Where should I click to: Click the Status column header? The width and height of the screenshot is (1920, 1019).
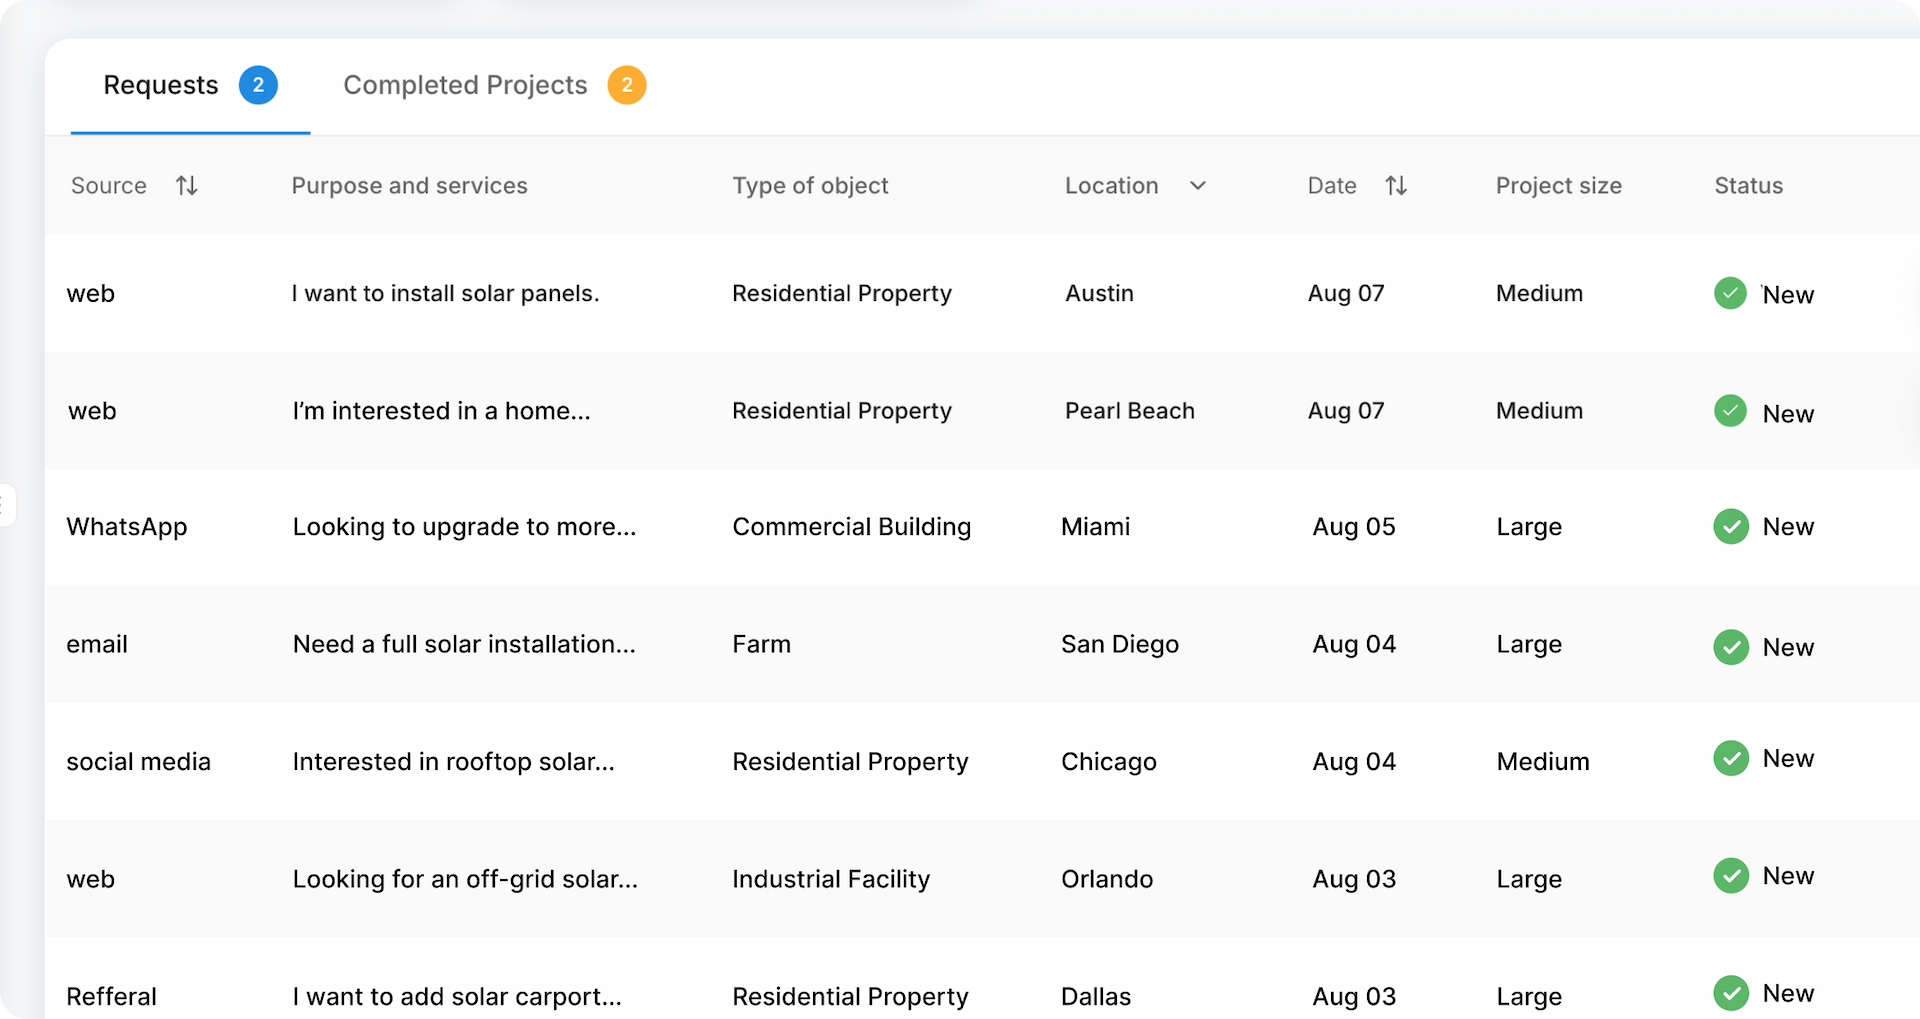pyautogui.click(x=1748, y=186)
